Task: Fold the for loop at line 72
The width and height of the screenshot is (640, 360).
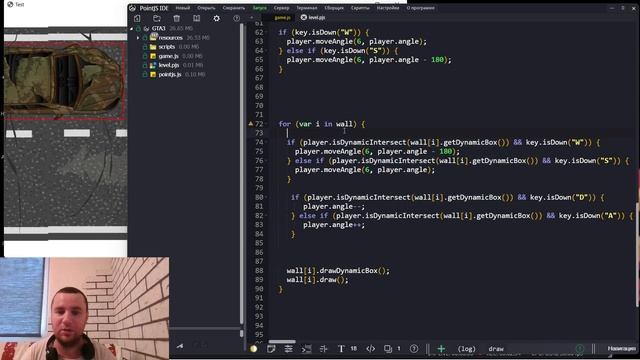Action: [267, 124]
